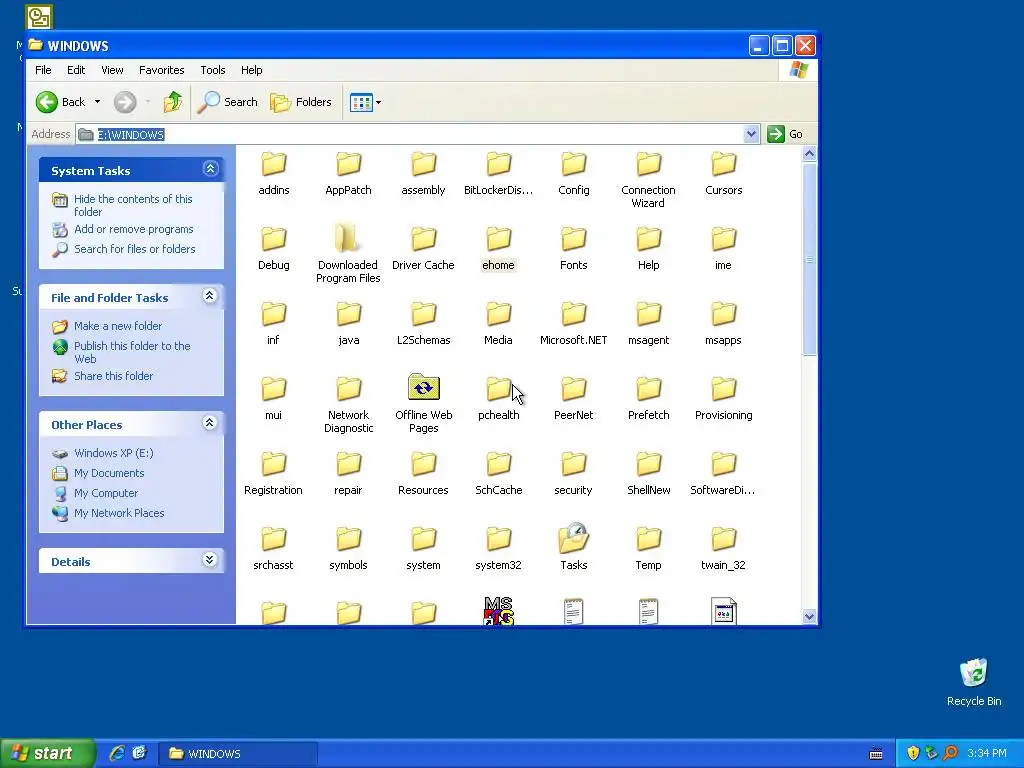Click the Go button
1024x768 pixels.
pos(785,134)
